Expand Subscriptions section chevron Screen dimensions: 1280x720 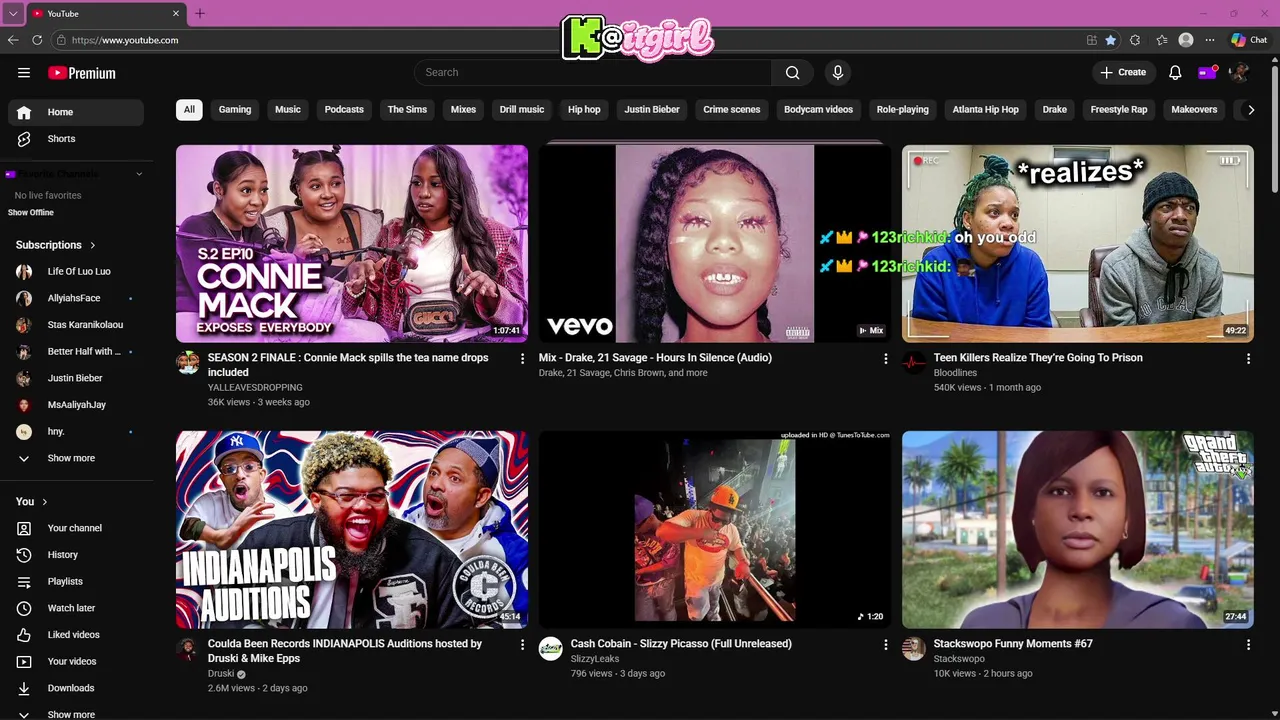click(x=93, y=245)
